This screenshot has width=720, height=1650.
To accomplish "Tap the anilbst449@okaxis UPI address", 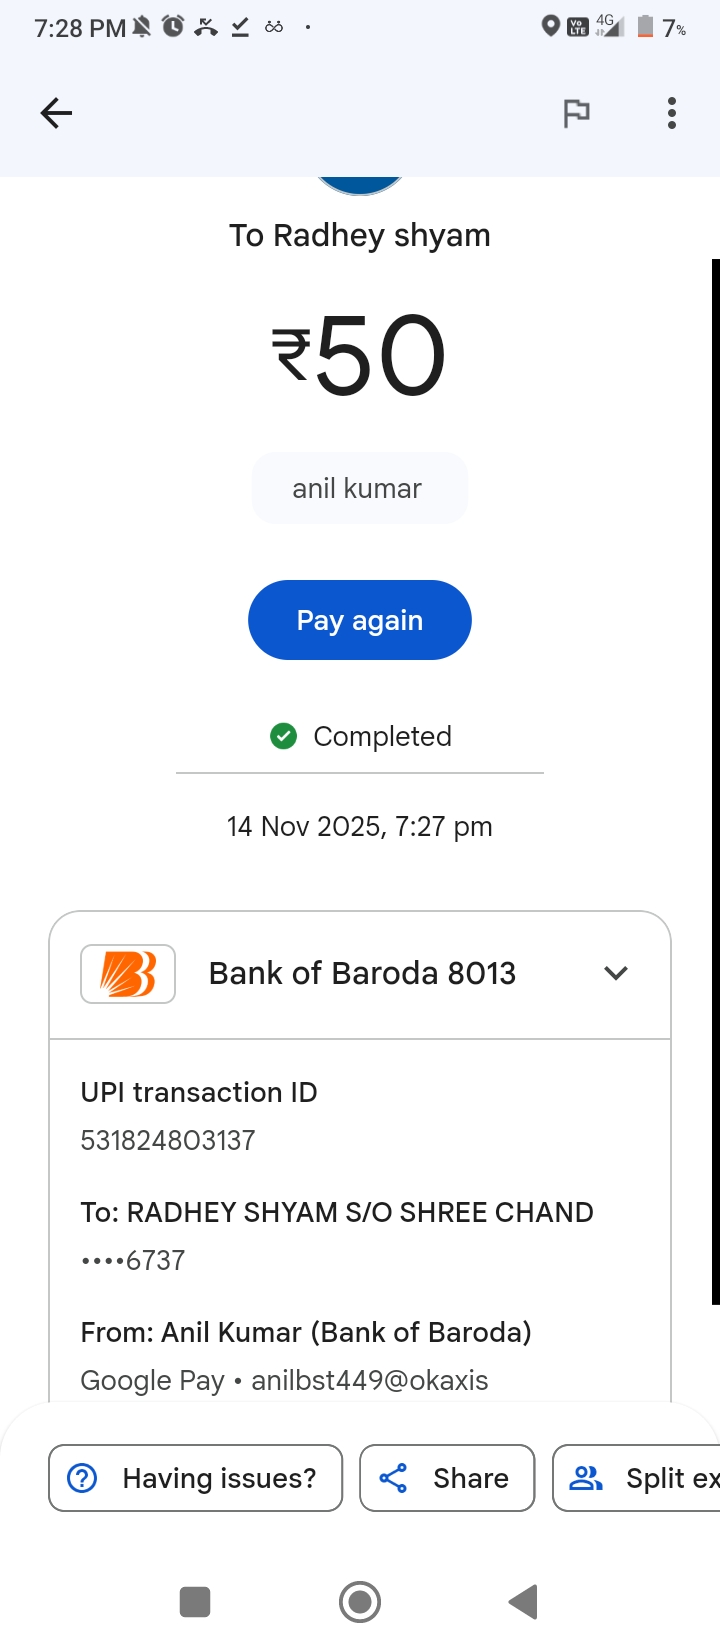I will pos(370,1380).
